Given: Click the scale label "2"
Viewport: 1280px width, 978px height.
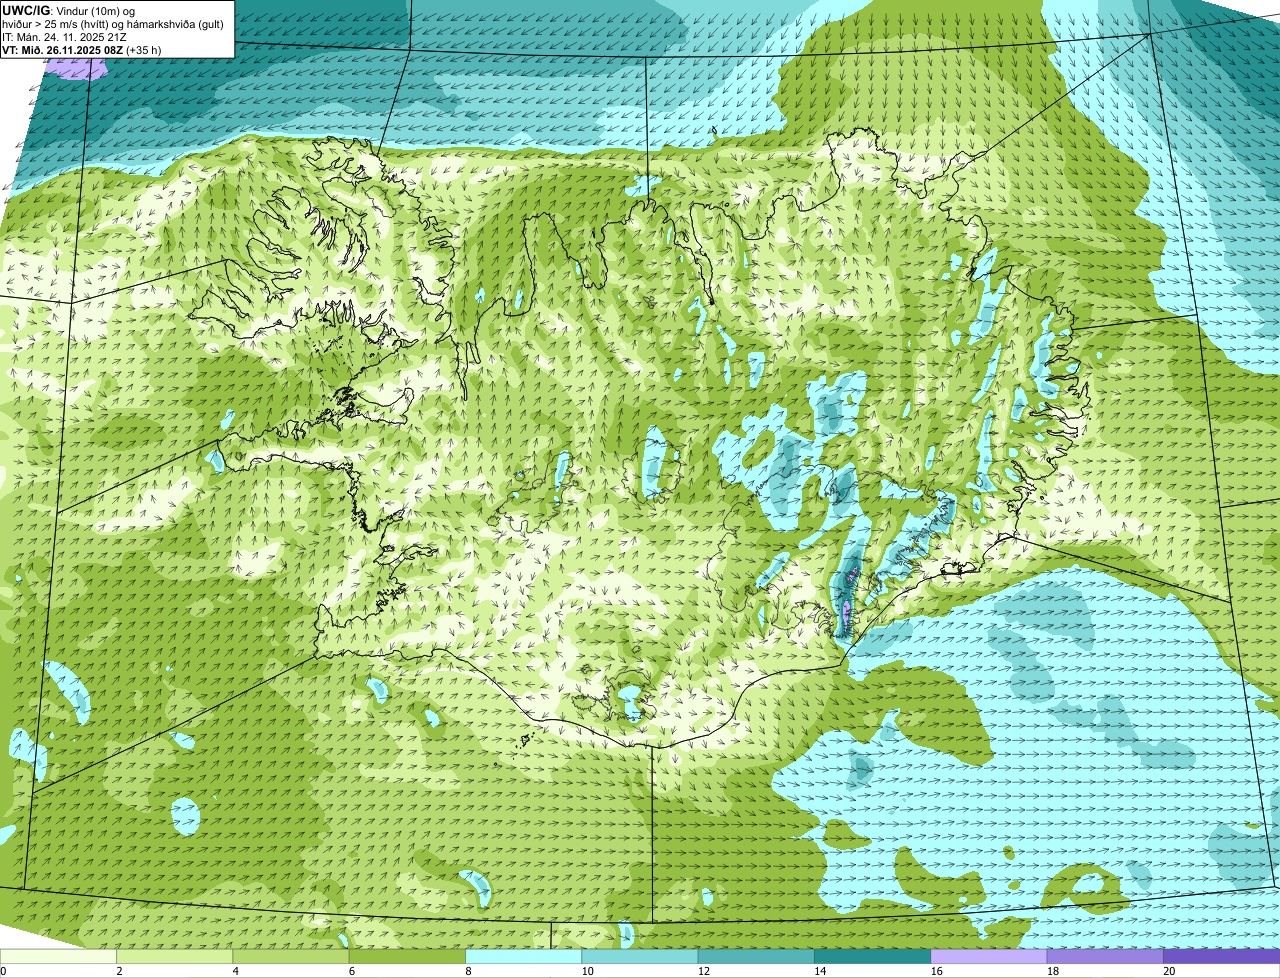Looking at the screenshot, I should point(119,971).
